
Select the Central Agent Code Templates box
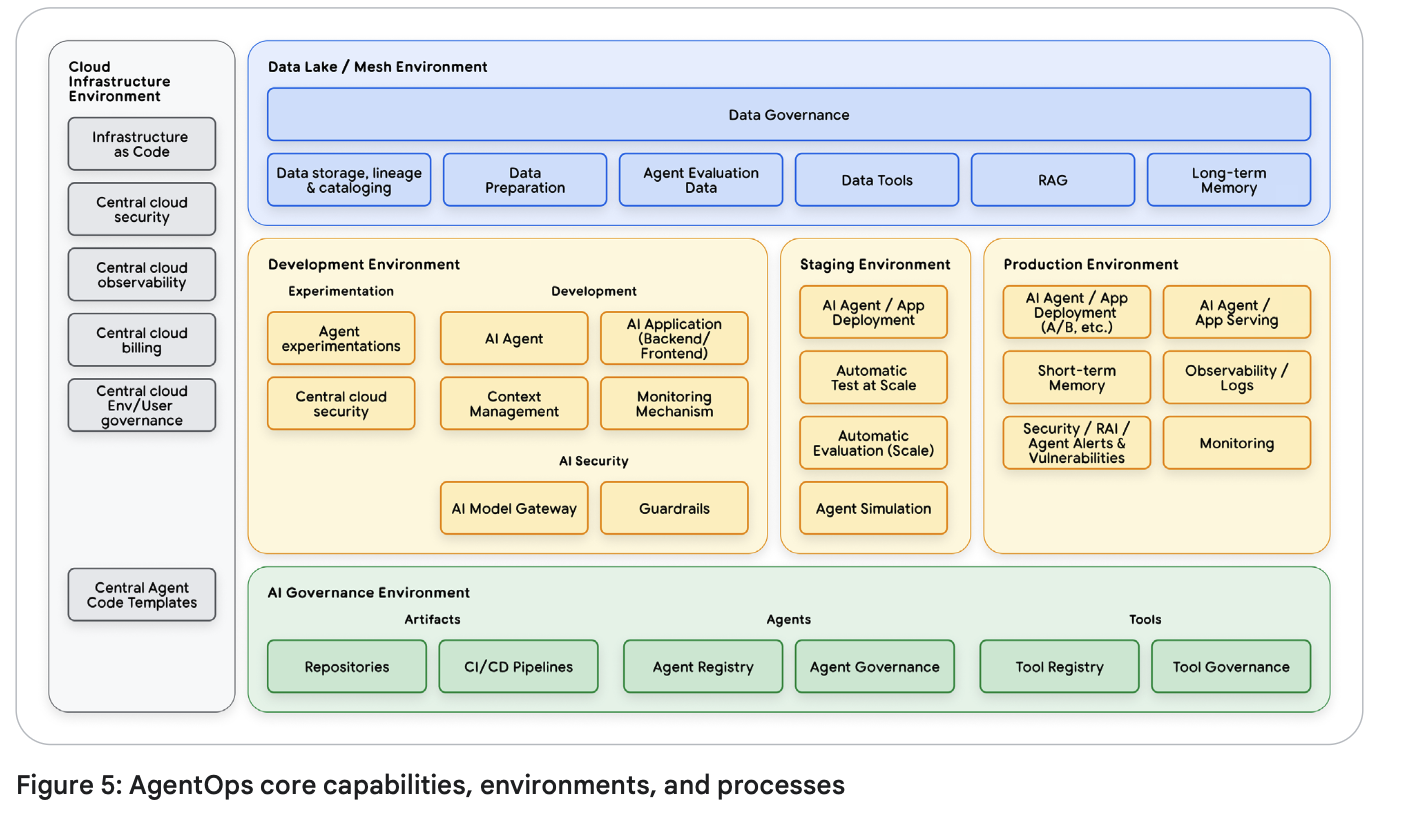point(141,595)
